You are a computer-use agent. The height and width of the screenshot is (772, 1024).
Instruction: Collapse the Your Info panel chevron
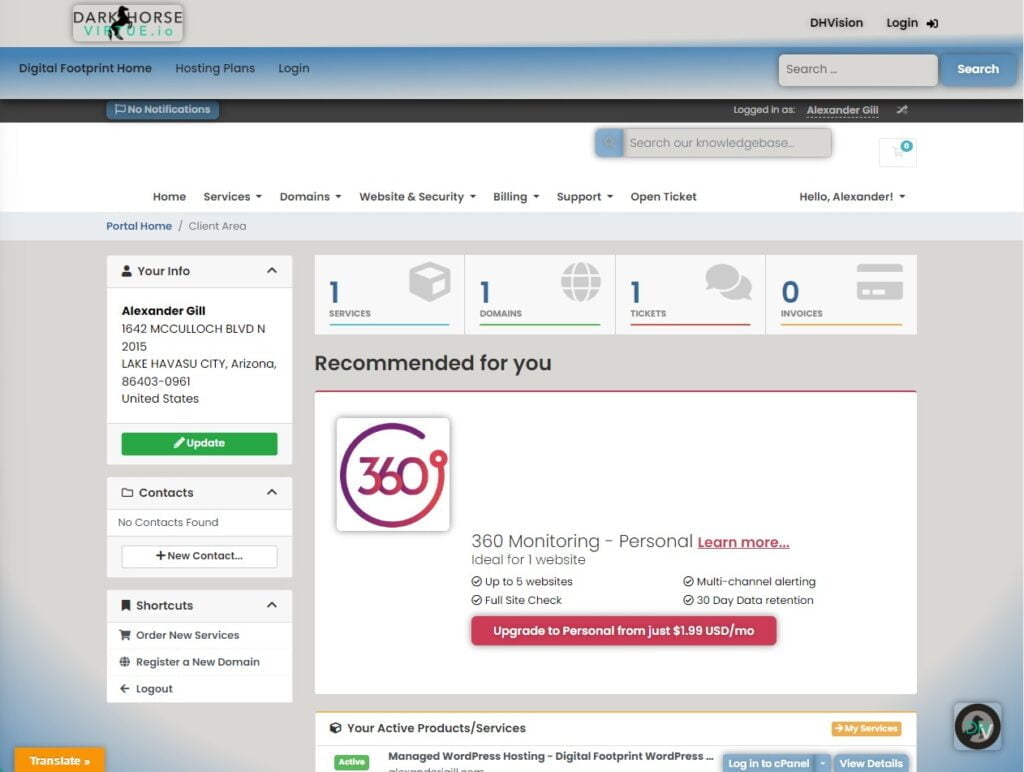tap(272, 270)
